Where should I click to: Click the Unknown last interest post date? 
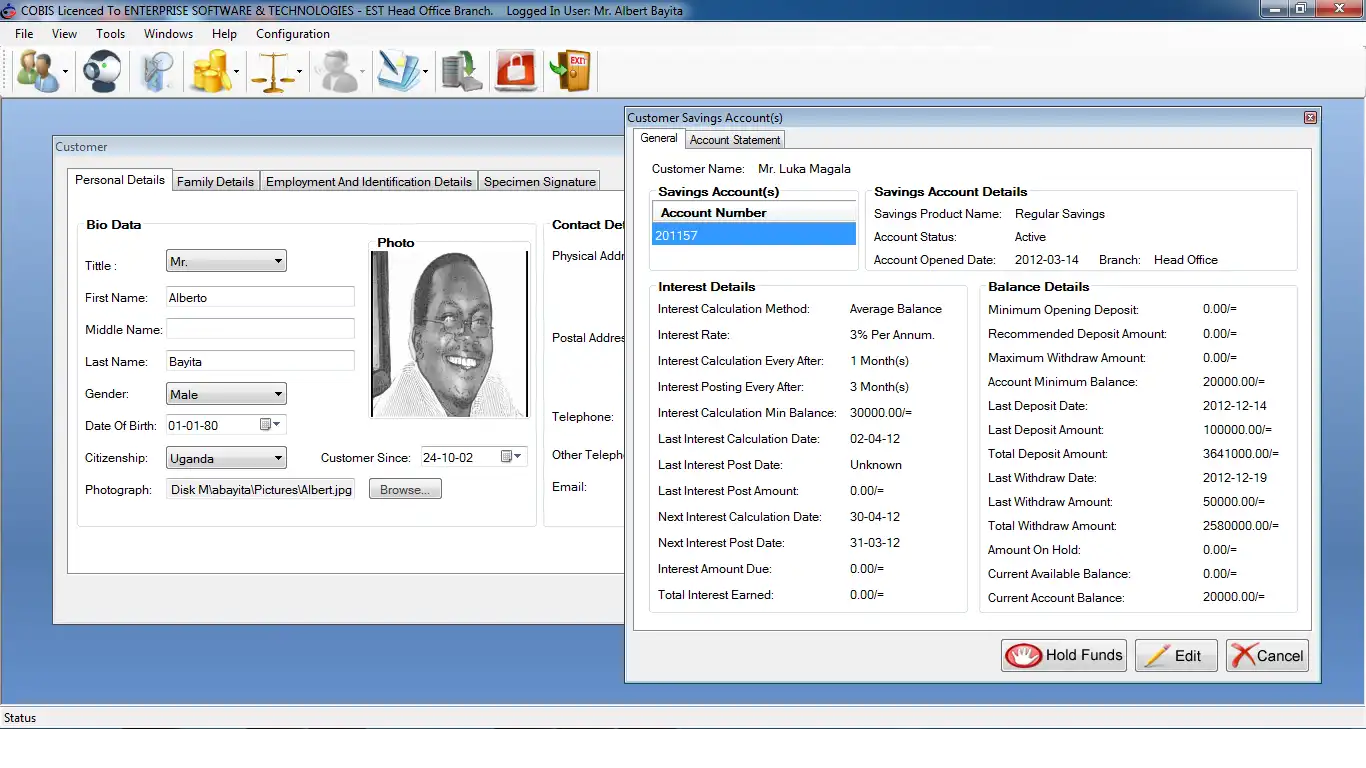[x=876, y=465]
